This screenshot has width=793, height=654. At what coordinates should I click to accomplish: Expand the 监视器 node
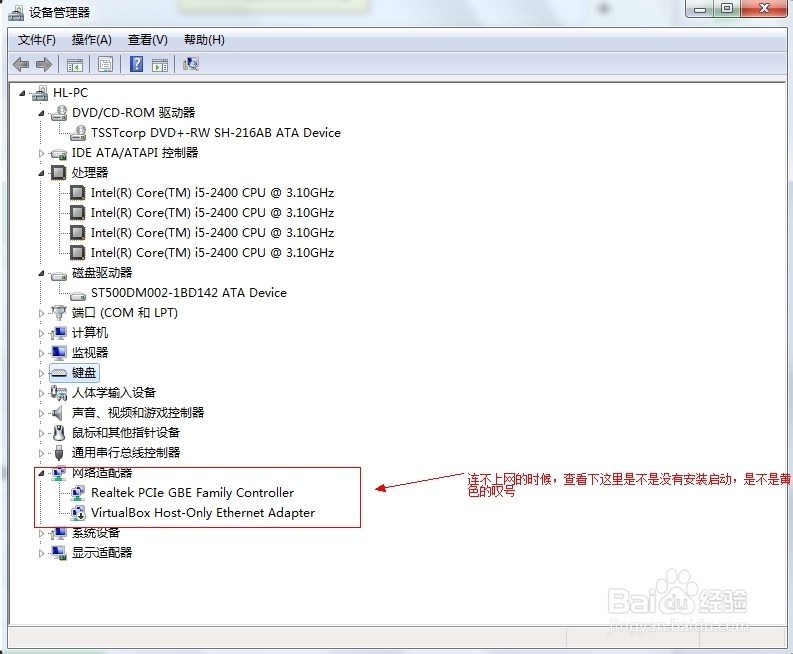(x=41, y=353)
